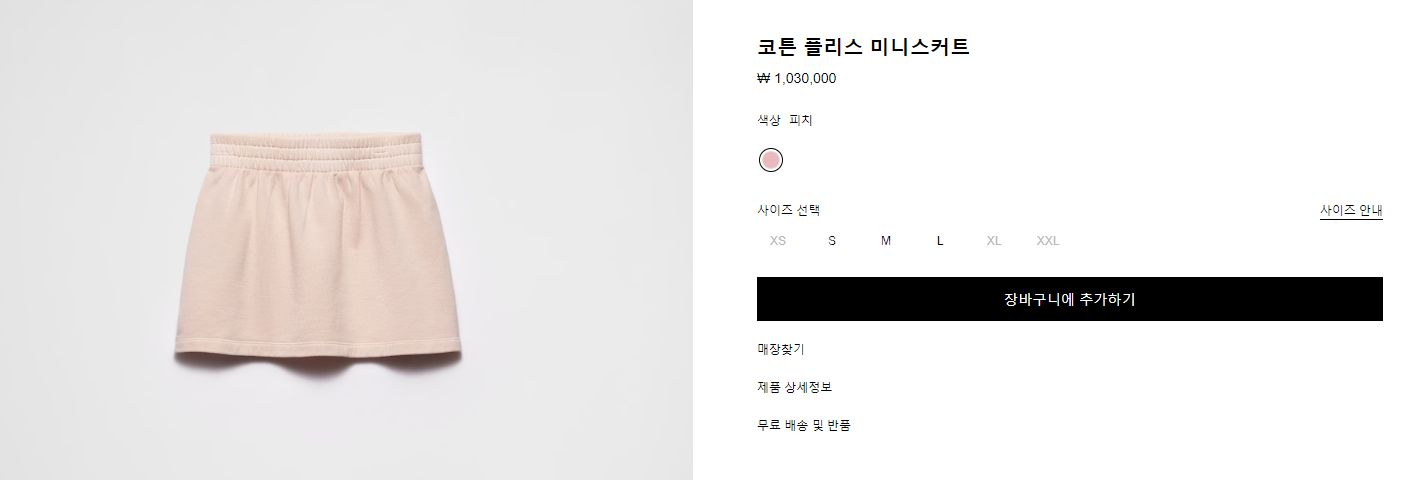The height and width of the screenshot is (480, 1411).
Task: Choose the XXL size
Action: [1048, 241]
